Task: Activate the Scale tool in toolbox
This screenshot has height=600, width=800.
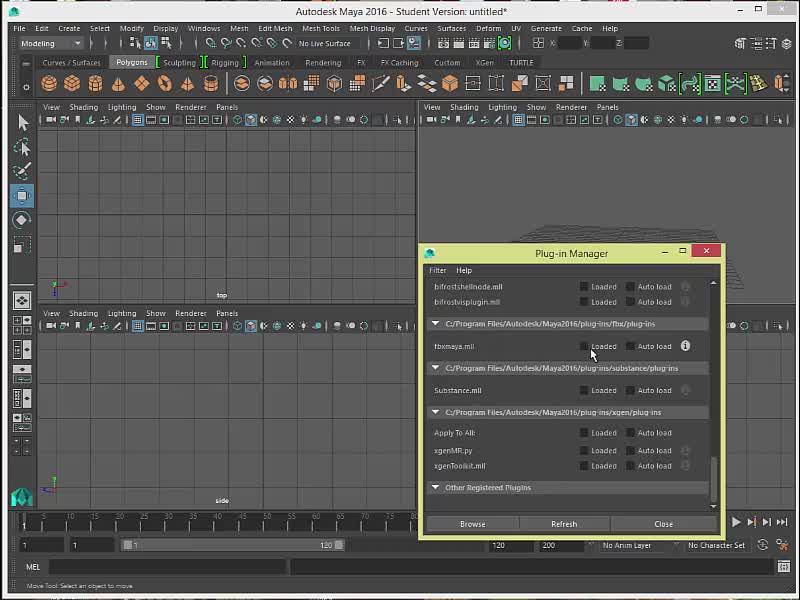Action: 22,245
